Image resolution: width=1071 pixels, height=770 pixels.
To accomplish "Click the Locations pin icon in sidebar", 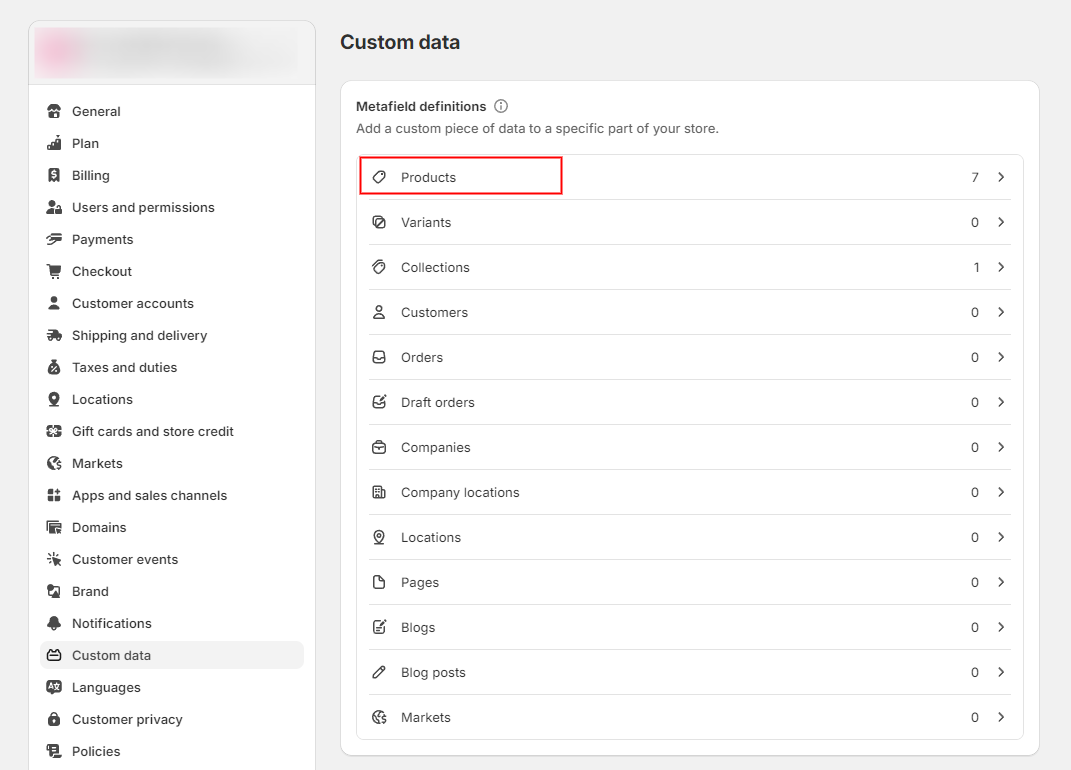I will [54, 399].
